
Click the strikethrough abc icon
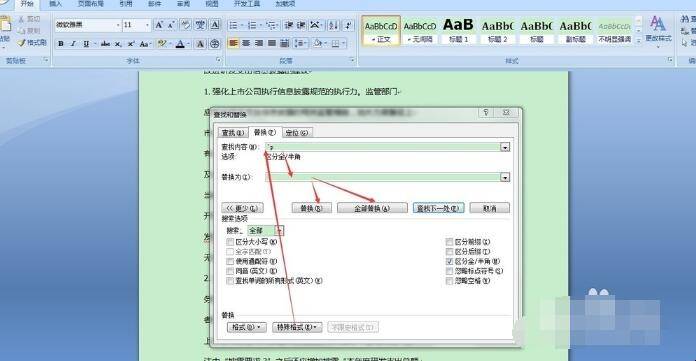coord(105,44)
